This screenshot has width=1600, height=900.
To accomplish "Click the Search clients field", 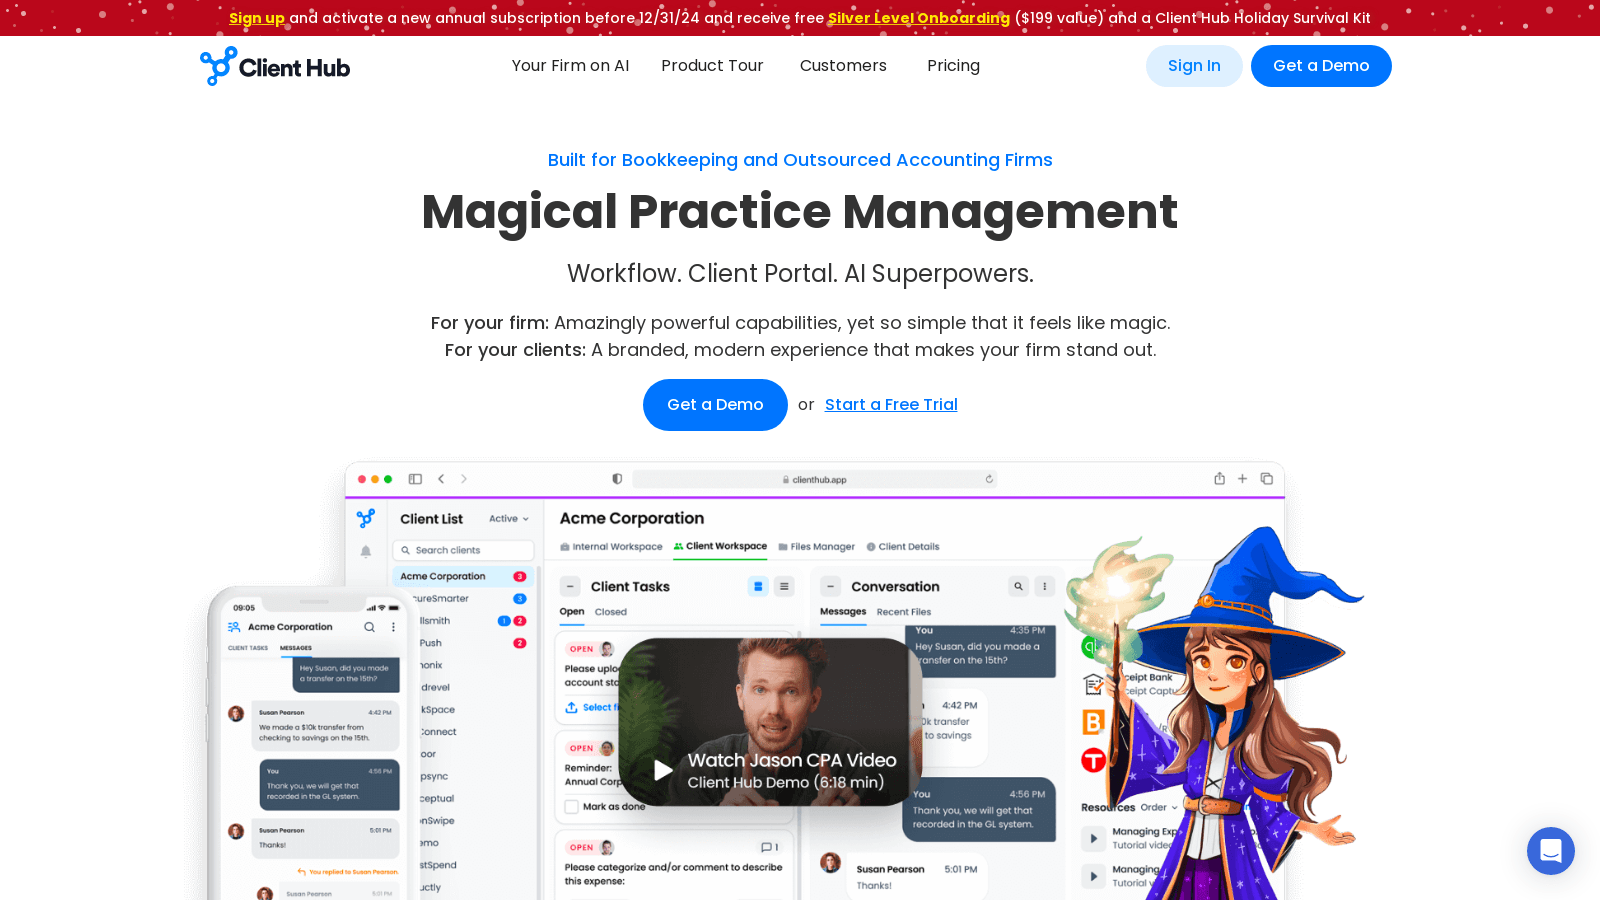I will pyautogui.click(x=463, y=550).
